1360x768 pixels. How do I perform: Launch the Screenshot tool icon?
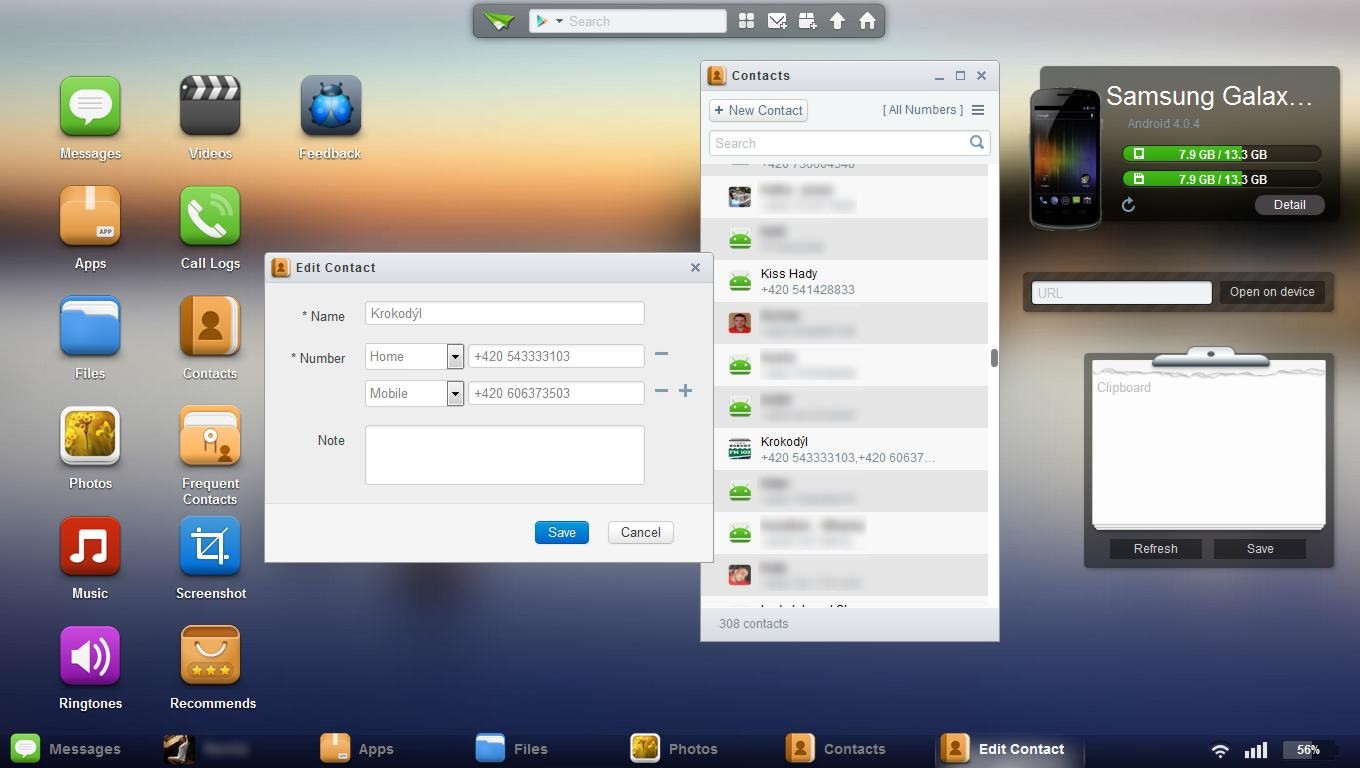pos(210,546)
